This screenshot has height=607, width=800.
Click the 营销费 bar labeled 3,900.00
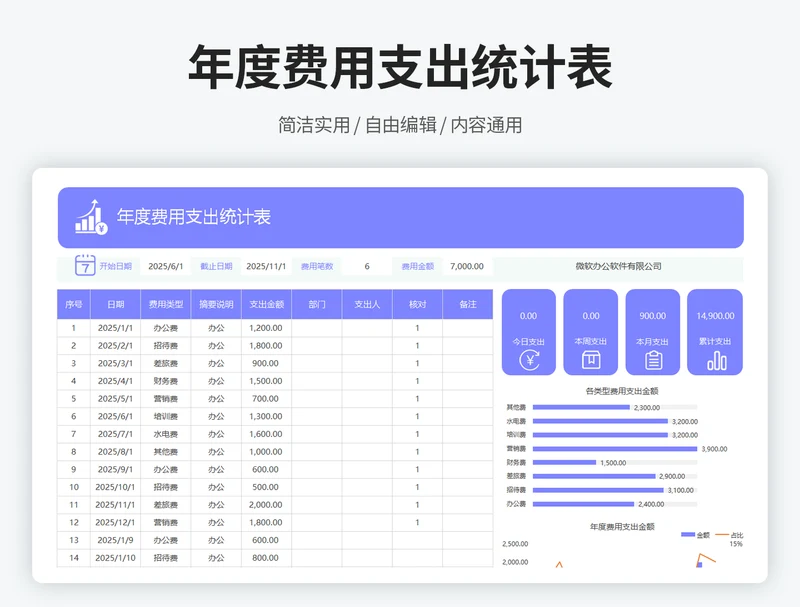[615, 449]
